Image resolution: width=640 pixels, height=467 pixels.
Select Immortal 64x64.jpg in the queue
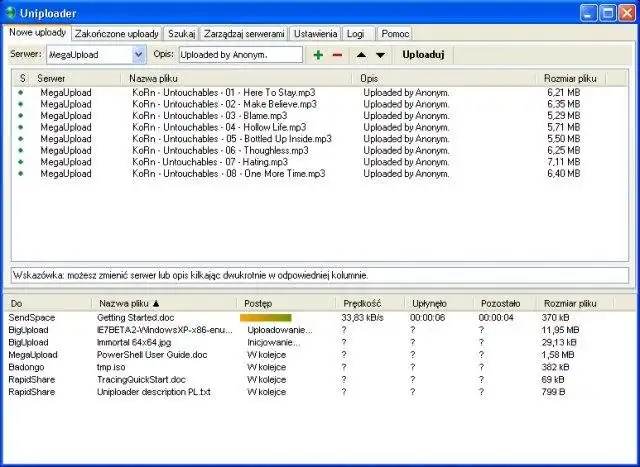coord(134,342)
